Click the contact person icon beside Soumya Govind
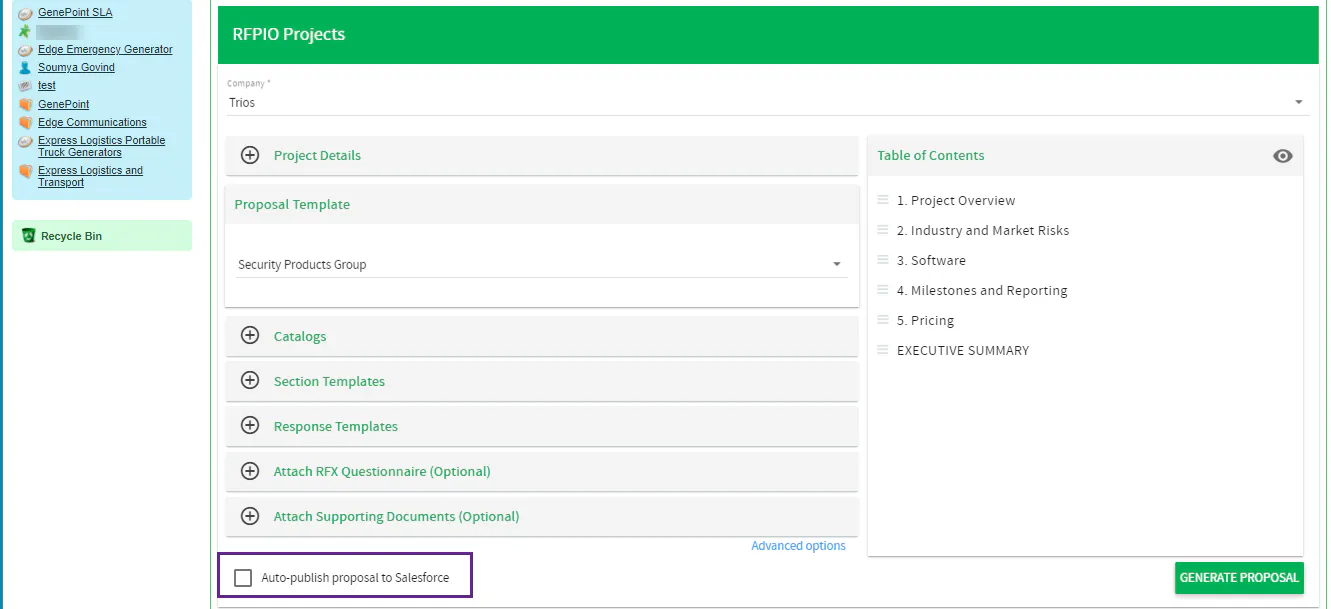The width and height of the screenshot is (1331, 609). coord(24,67)
